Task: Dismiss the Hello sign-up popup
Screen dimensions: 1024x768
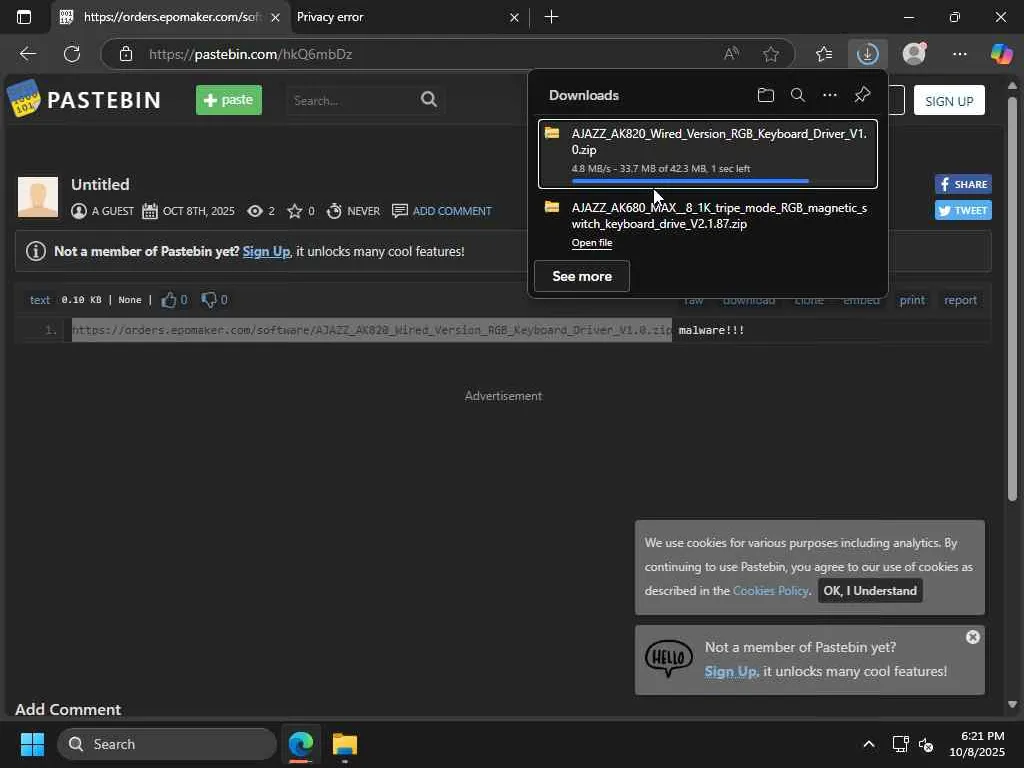Action: point(972,637)
